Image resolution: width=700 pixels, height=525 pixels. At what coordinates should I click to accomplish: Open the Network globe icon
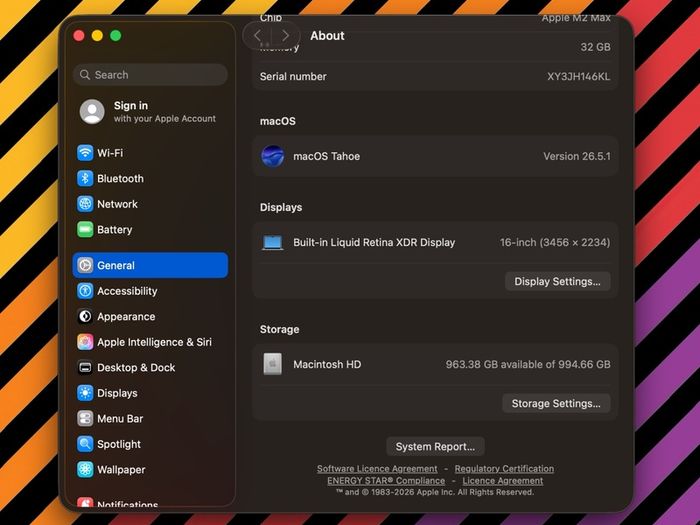point(85,204)
